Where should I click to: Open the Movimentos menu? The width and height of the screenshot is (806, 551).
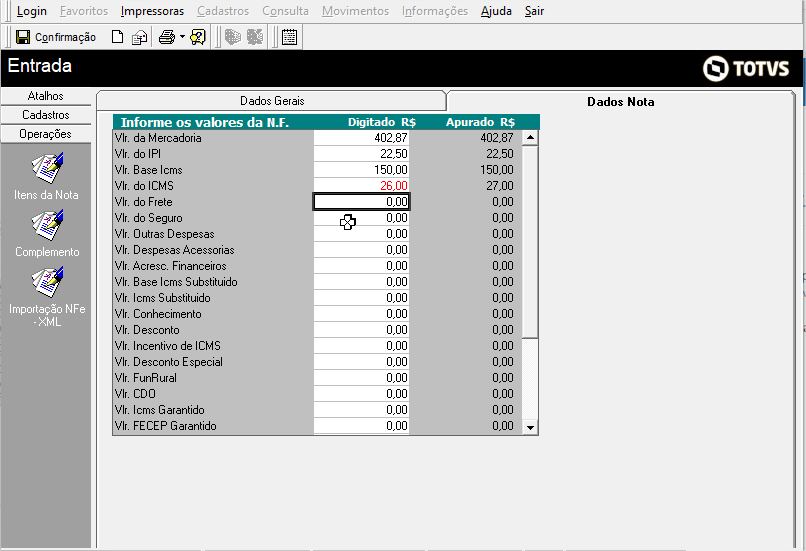(355, 11)
